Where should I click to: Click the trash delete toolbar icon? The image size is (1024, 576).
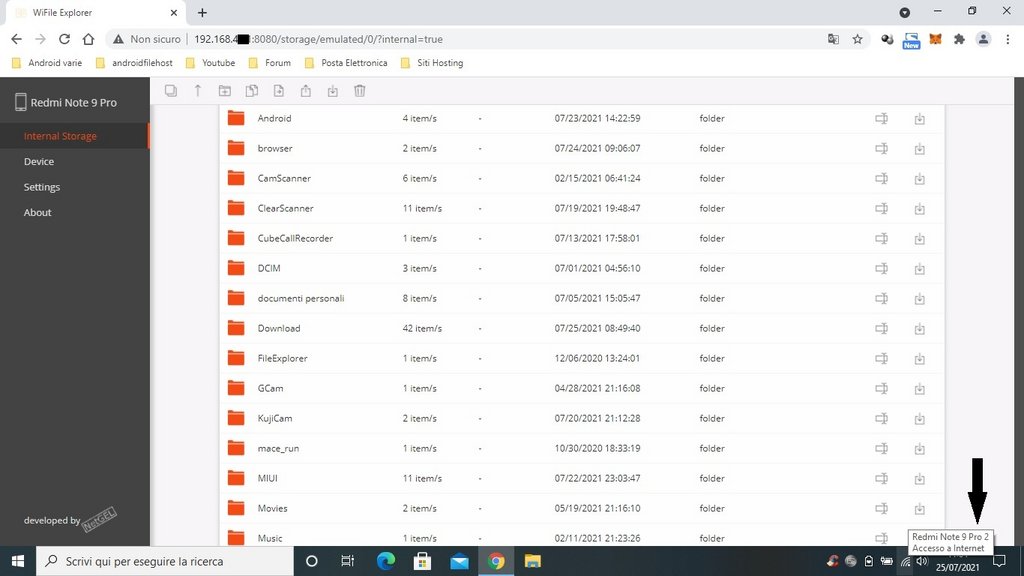pos(360,91)
